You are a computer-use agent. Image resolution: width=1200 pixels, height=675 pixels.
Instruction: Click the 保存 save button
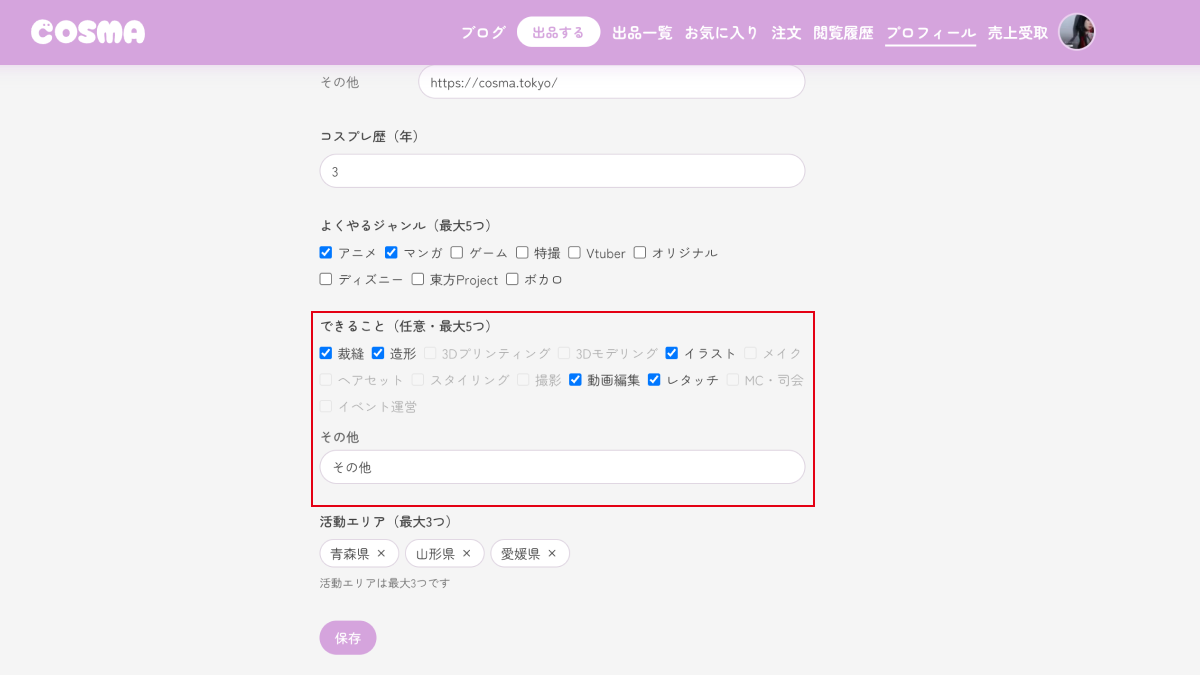pos(347,637)
